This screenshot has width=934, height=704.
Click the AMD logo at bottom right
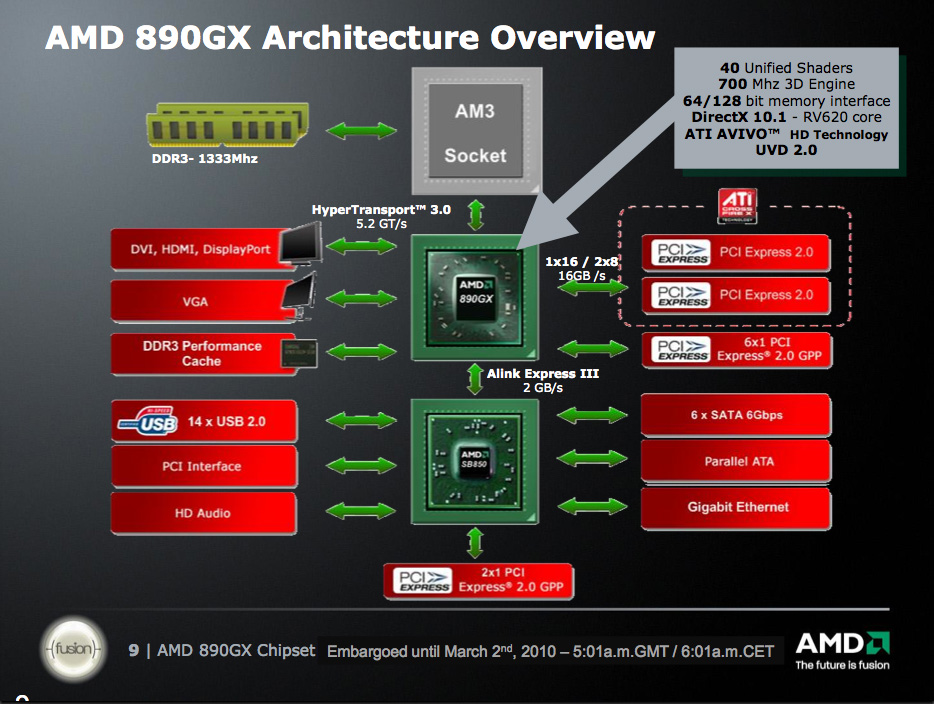(x=842, y=644)
